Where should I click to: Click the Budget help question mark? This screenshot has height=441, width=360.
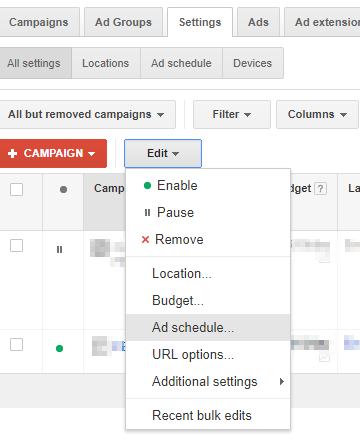pos(320,189)
